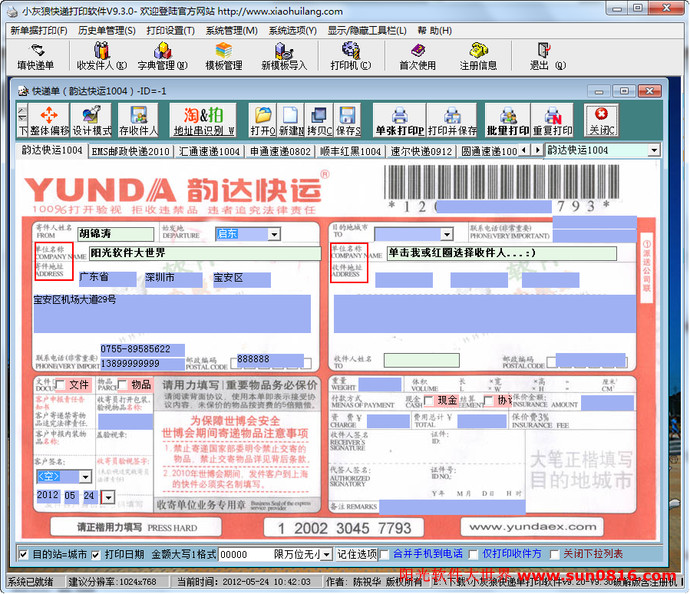Click postal code field 888888
690x594 pixels.
coord(270,360)
